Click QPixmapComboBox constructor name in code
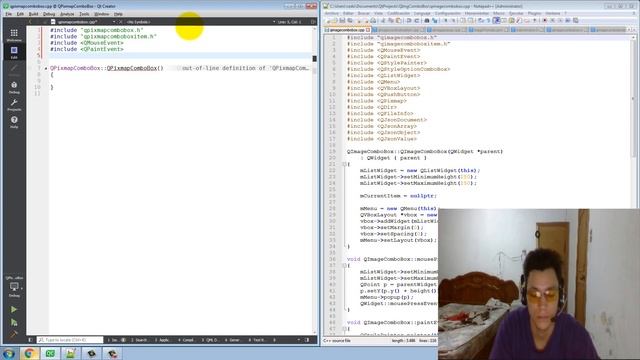The height and width of the screenshot is (360, 640). click(x=132, y=68)
